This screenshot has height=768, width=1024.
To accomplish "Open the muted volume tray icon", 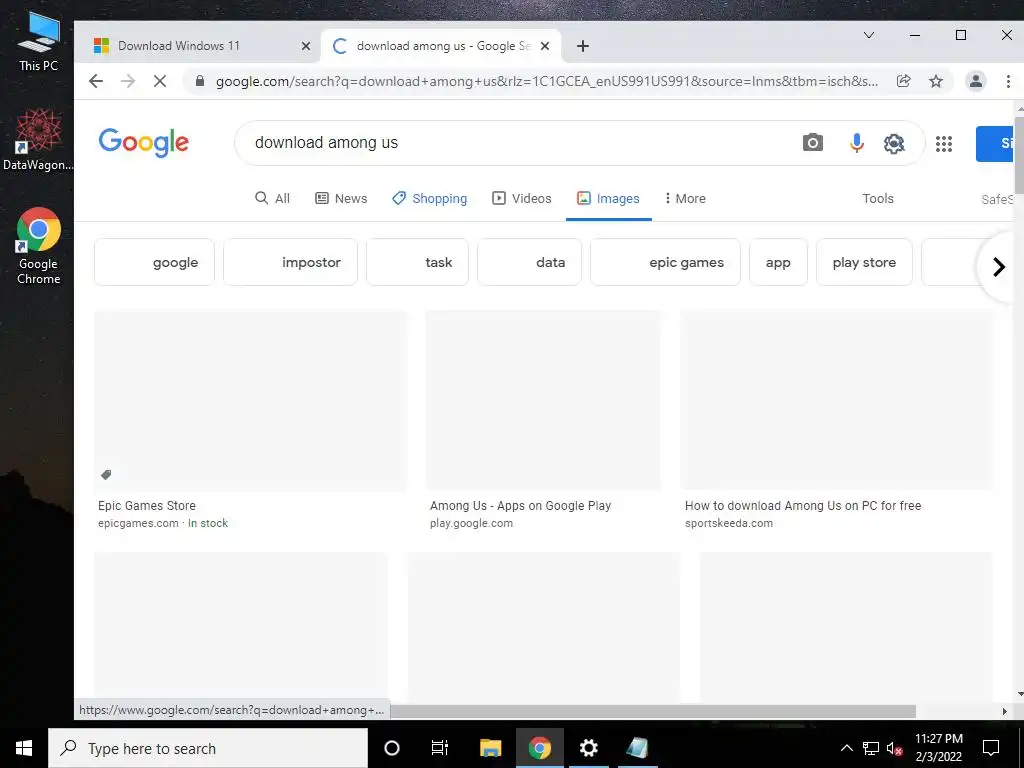I will [x=895, y=748].
